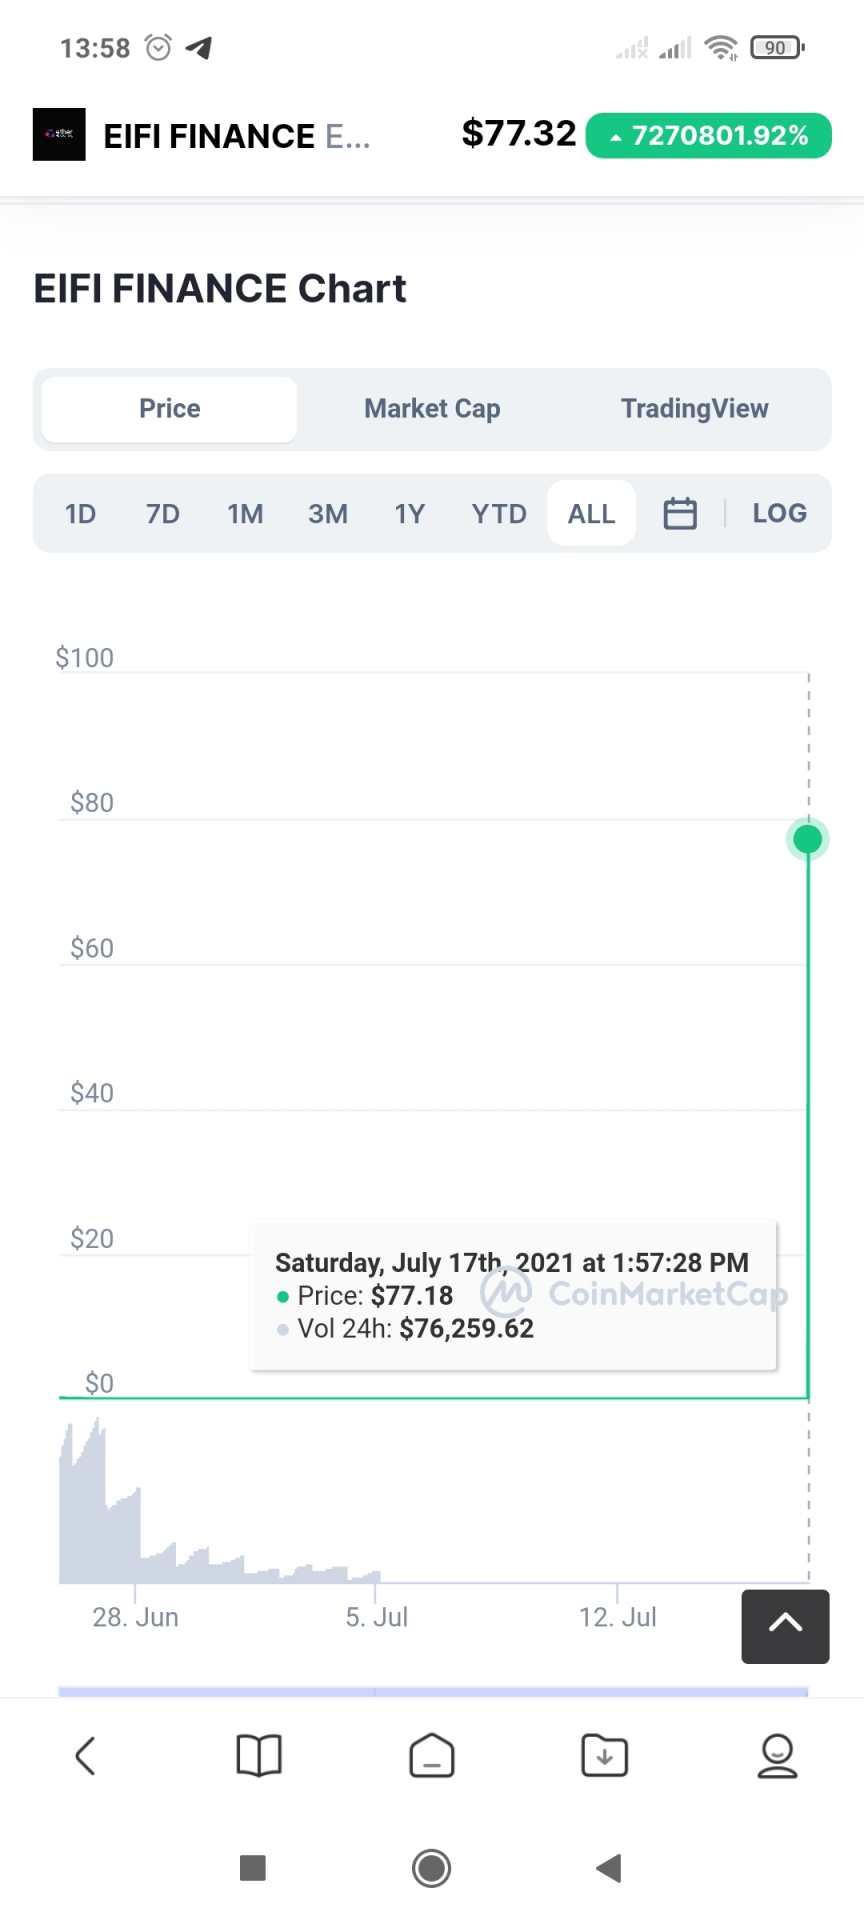Tap the browser back arrow icon
Screen dimensions: 864x1920
[86, 1755]
